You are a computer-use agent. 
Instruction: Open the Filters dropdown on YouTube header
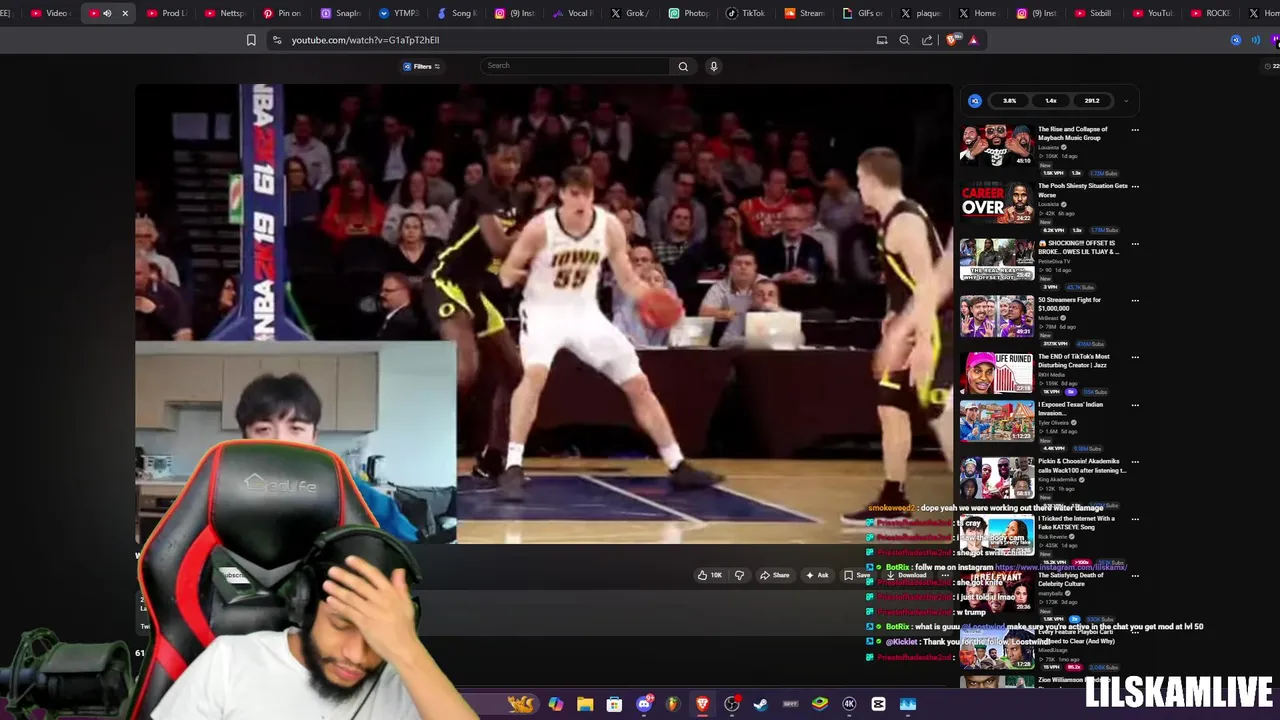click(x=421, y=66)
